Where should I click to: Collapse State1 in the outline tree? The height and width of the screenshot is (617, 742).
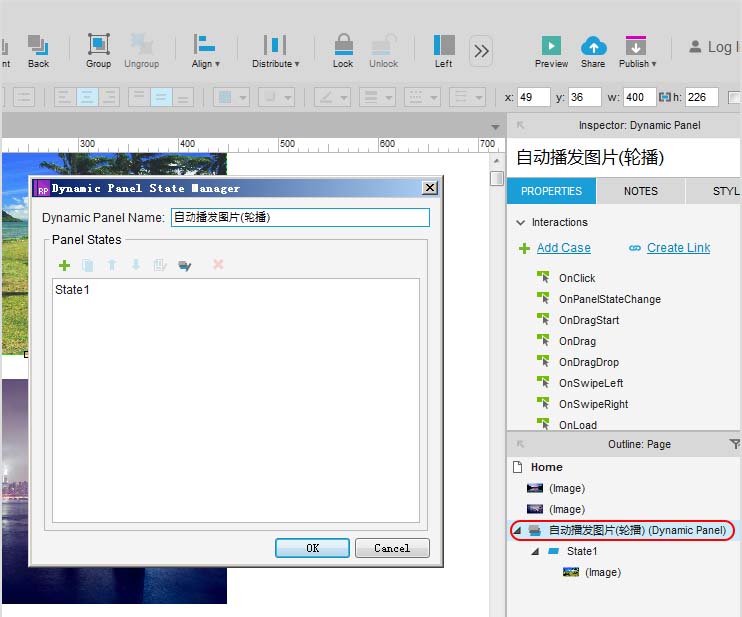point(535,551)
